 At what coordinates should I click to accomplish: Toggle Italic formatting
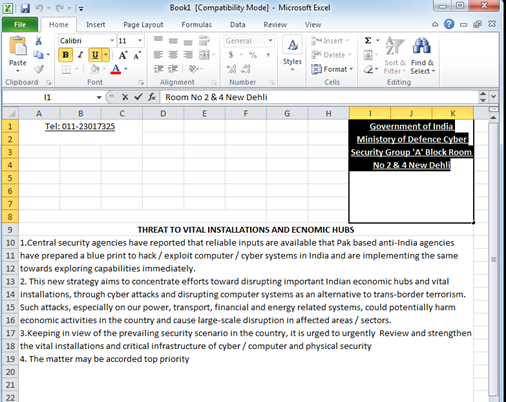point(80,55)
